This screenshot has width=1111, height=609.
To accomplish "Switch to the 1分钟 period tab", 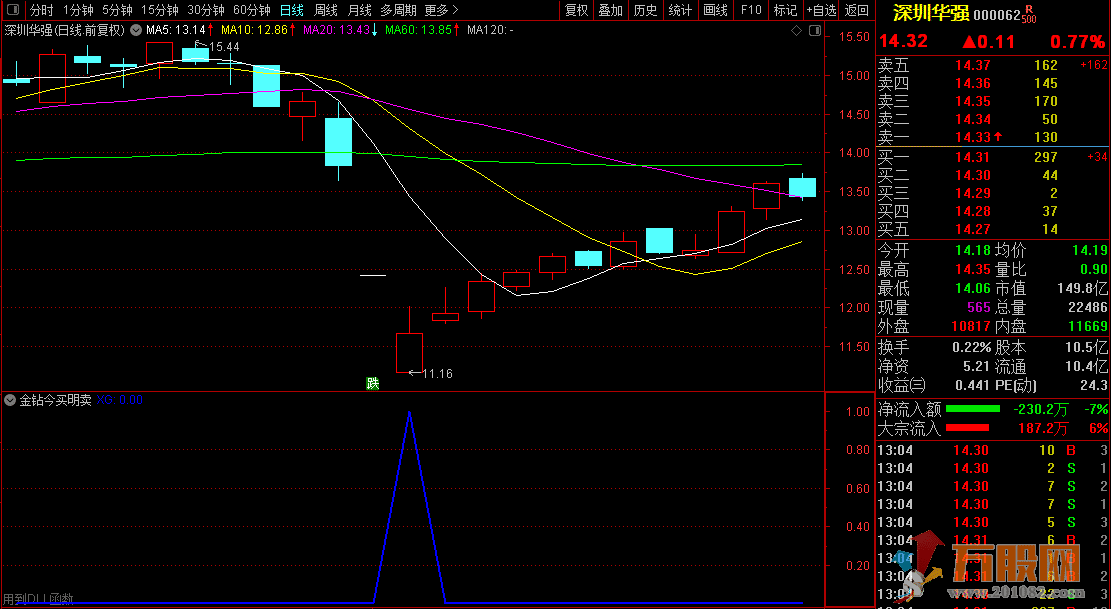I will 78,10.
